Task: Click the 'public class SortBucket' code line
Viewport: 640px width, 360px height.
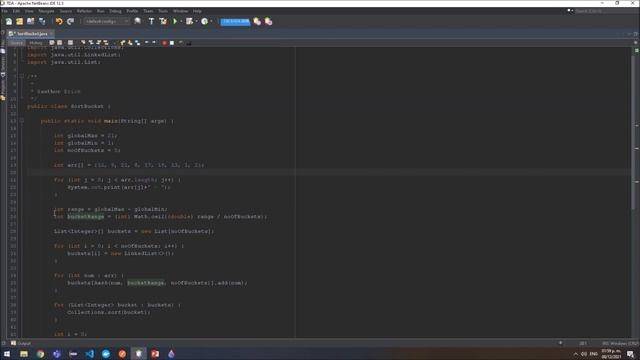Action: [x=69, y=106]
